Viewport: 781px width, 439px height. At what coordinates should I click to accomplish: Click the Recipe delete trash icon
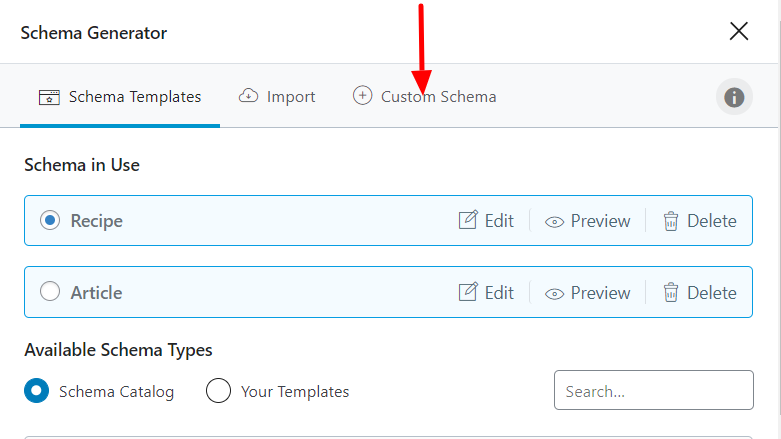pos(671,221)
